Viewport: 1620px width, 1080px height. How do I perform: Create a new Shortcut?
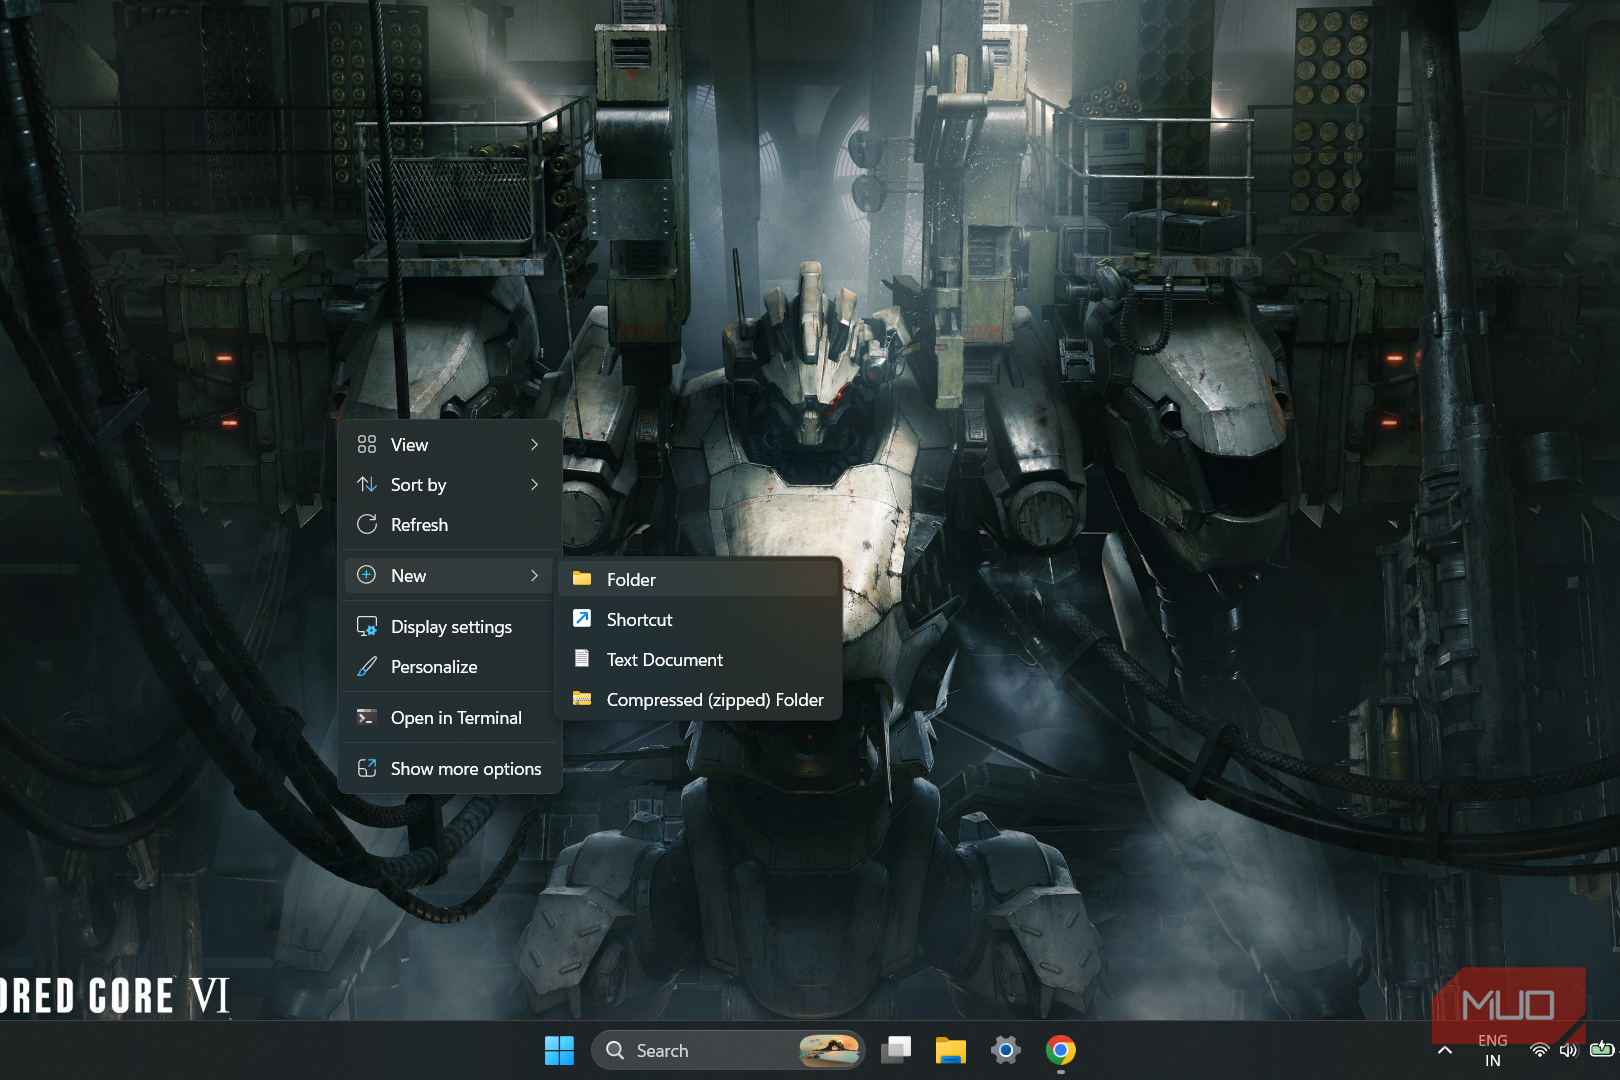(700, 620)
